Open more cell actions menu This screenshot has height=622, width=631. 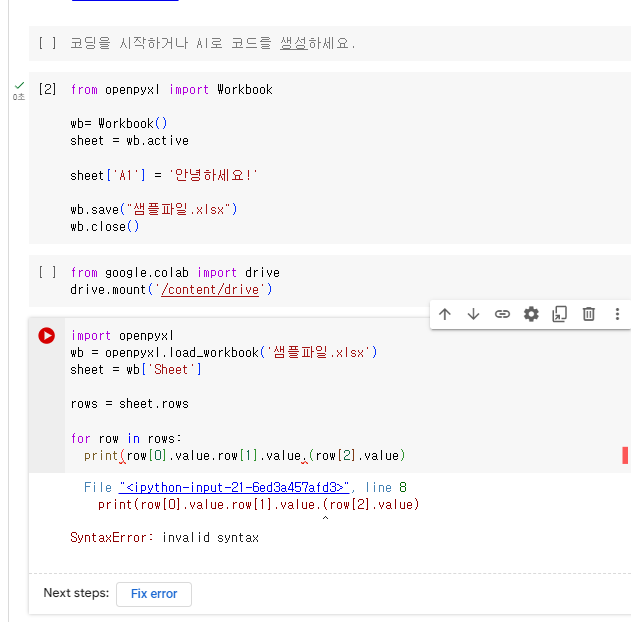pos(617,314)
